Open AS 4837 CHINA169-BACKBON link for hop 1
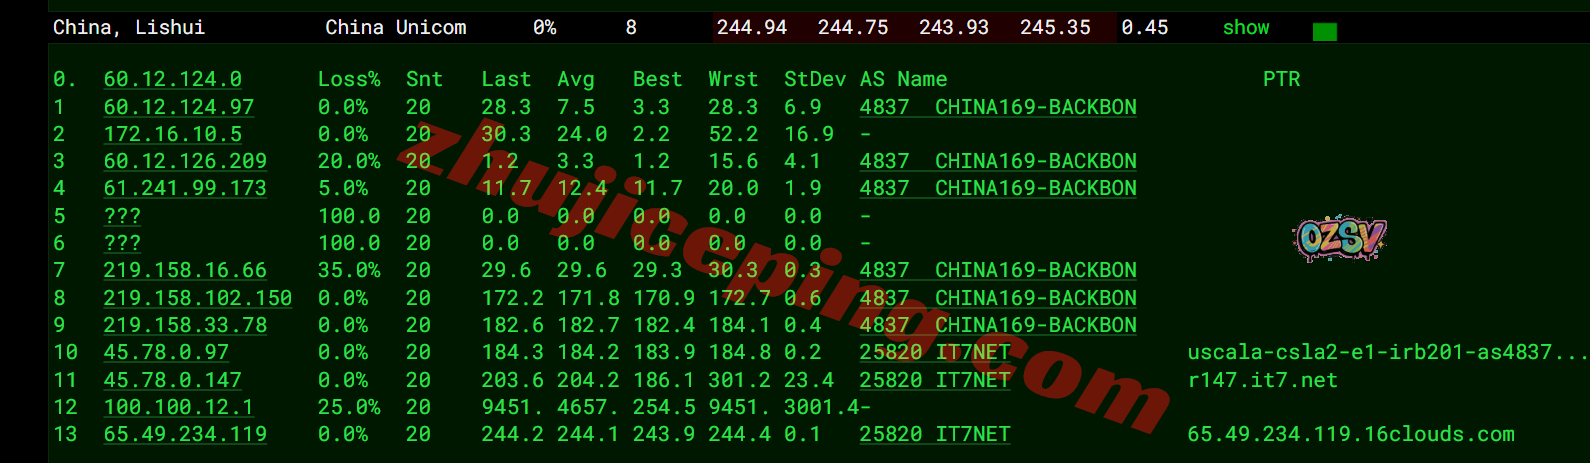The image size is (1590, 463). click(997, 107)
